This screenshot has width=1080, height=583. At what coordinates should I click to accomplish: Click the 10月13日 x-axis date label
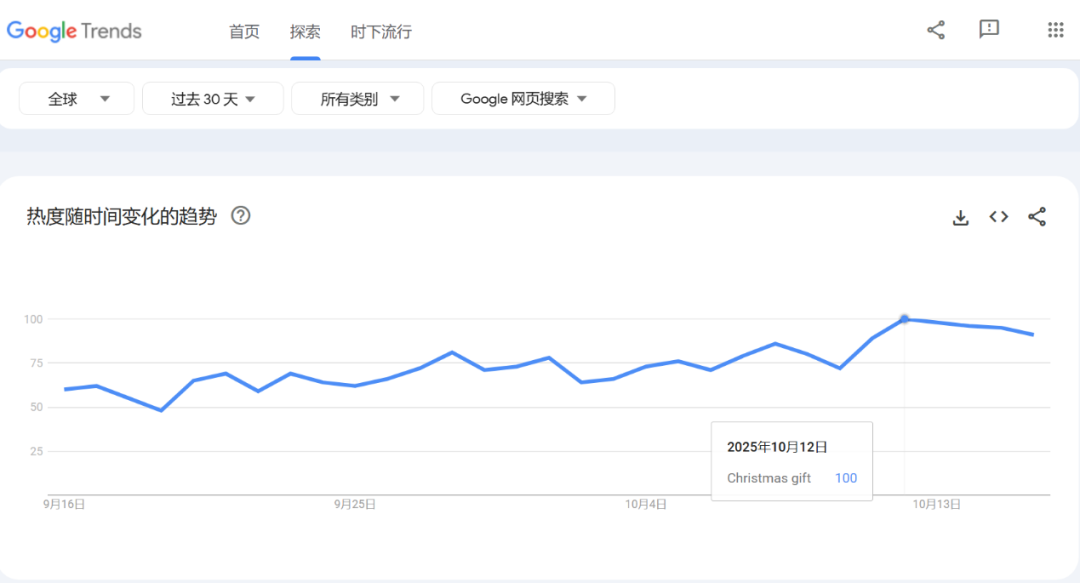(936, 505)
